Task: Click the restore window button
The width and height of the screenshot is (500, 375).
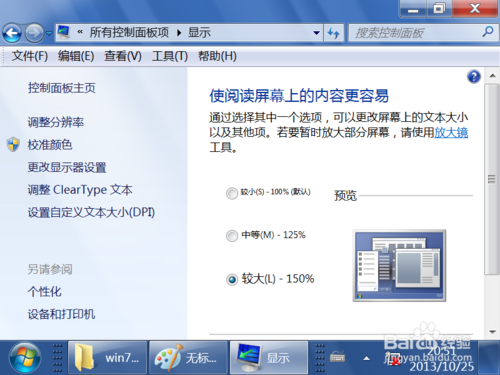Action: pyautogui.click(x=439, y=9)
